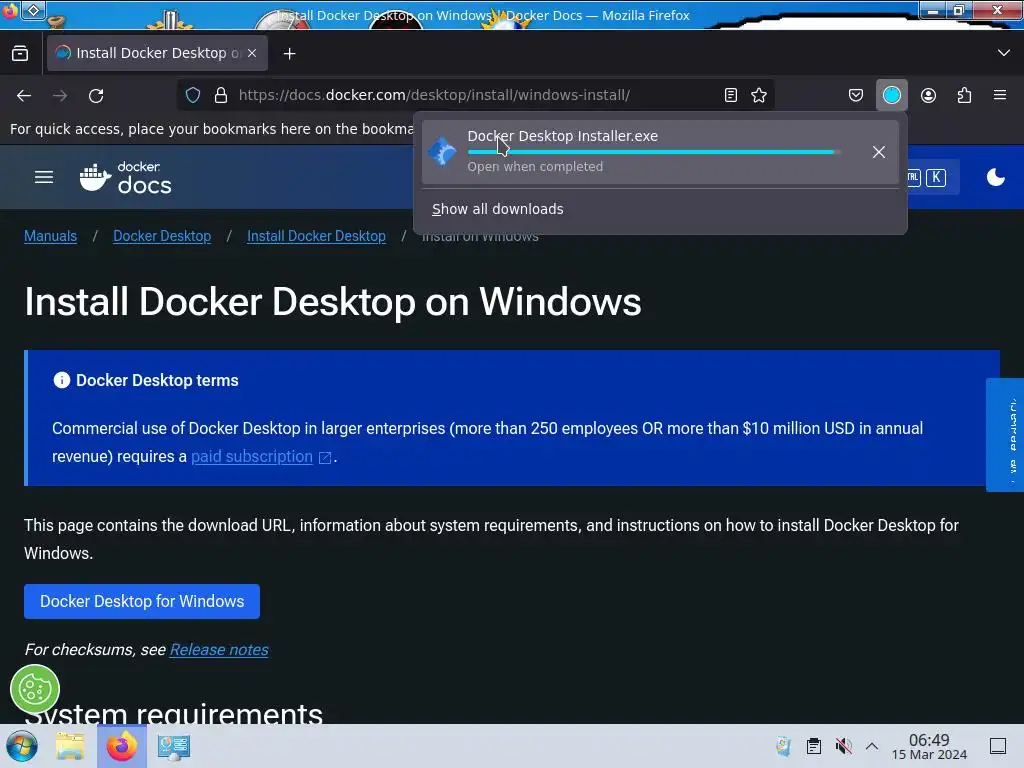Click the download progress bar
Image resolution: width=1024 pixels, height=768 pixels.
pyautogui.click(x=653, y=152)
